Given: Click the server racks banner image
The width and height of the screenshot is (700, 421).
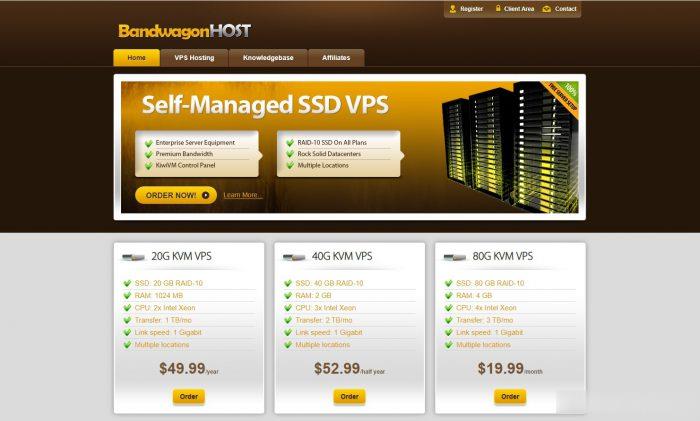Looking at the screenshot, I should click(509, 146).
